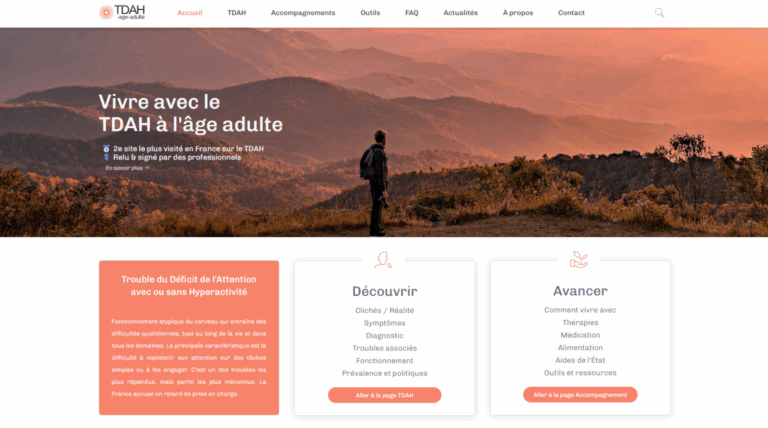Expand the En savoir plus chevron

tap(147, 168)
